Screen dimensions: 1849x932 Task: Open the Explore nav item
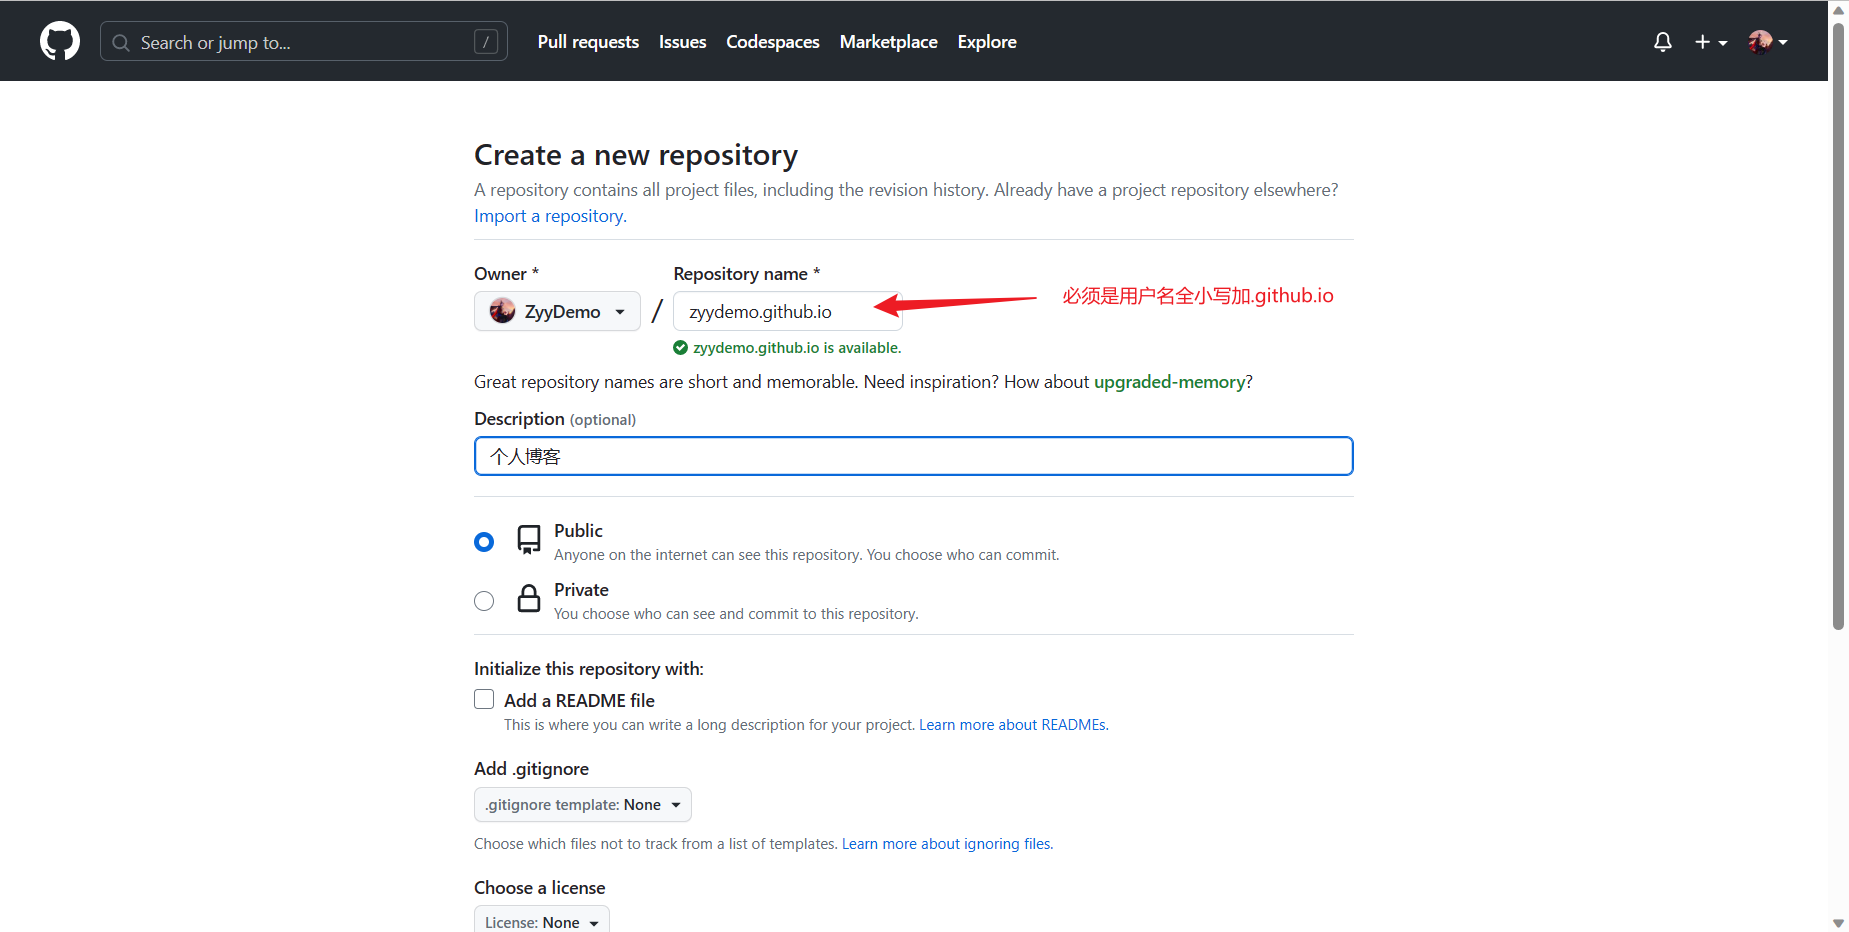pyautogui.click(x=987, y=42)
